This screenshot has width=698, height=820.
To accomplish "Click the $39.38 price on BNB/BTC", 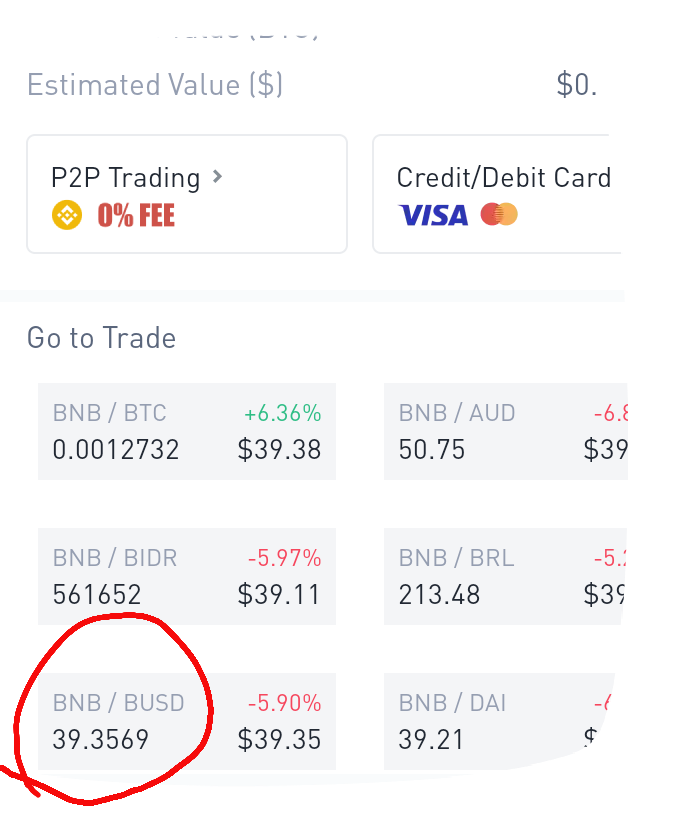I will coord(279,449).
